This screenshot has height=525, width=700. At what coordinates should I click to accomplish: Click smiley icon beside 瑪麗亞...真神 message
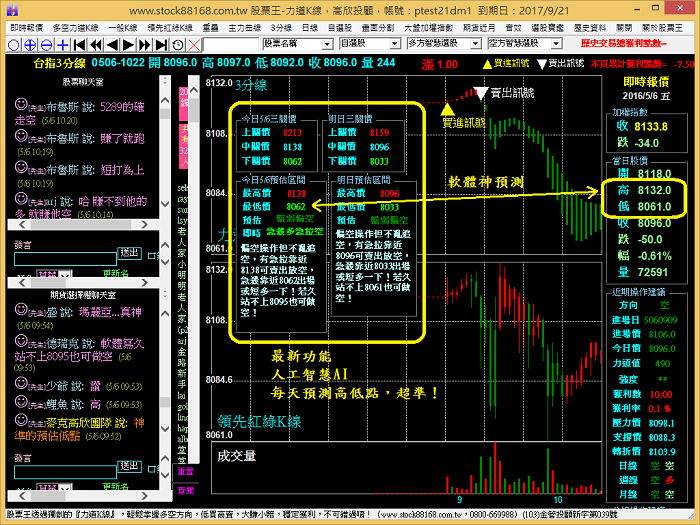(x=21, y=309)
